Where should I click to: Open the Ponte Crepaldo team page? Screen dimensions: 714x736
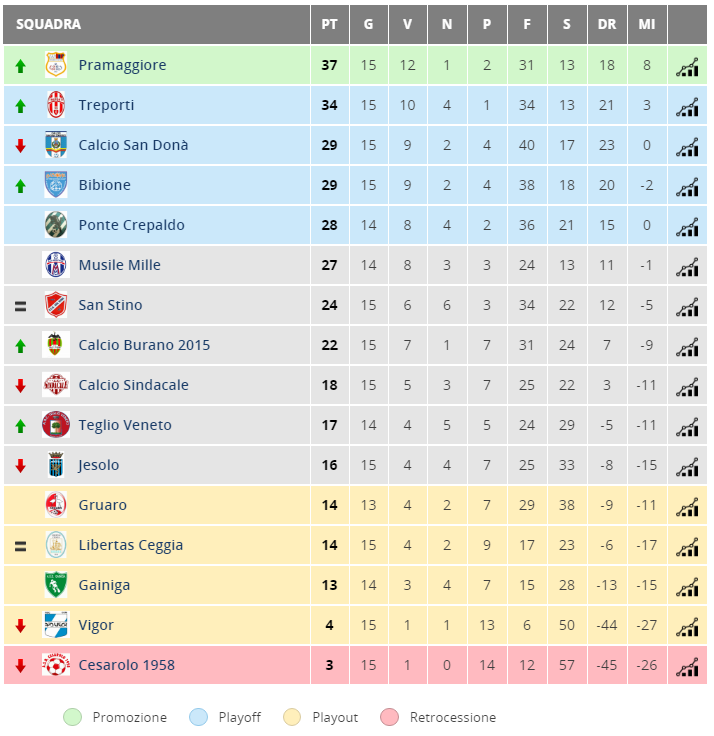(131, 225)
